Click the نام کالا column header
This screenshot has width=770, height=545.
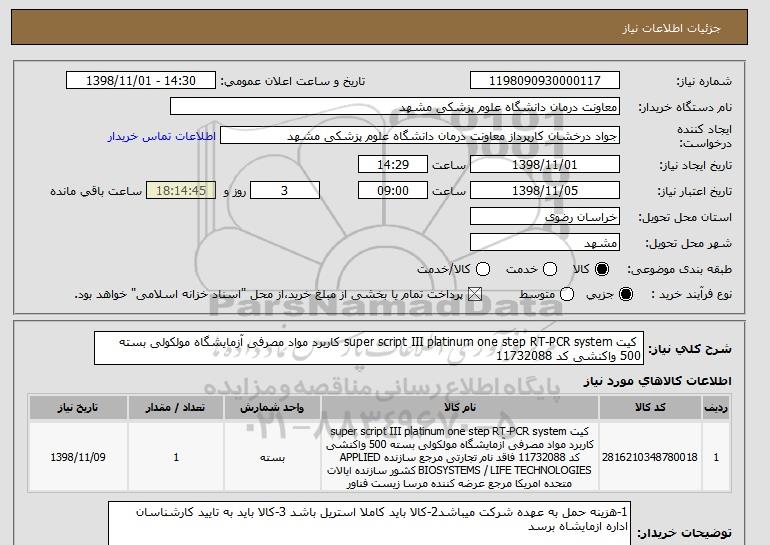[460, 408]
